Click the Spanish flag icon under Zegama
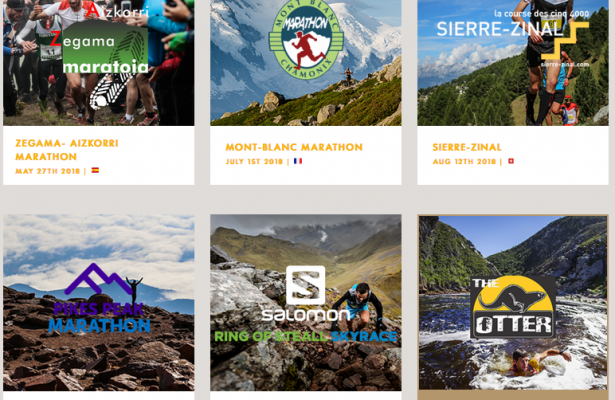The image size is (615, 400). pyautogui.click(x=95, y=170)
